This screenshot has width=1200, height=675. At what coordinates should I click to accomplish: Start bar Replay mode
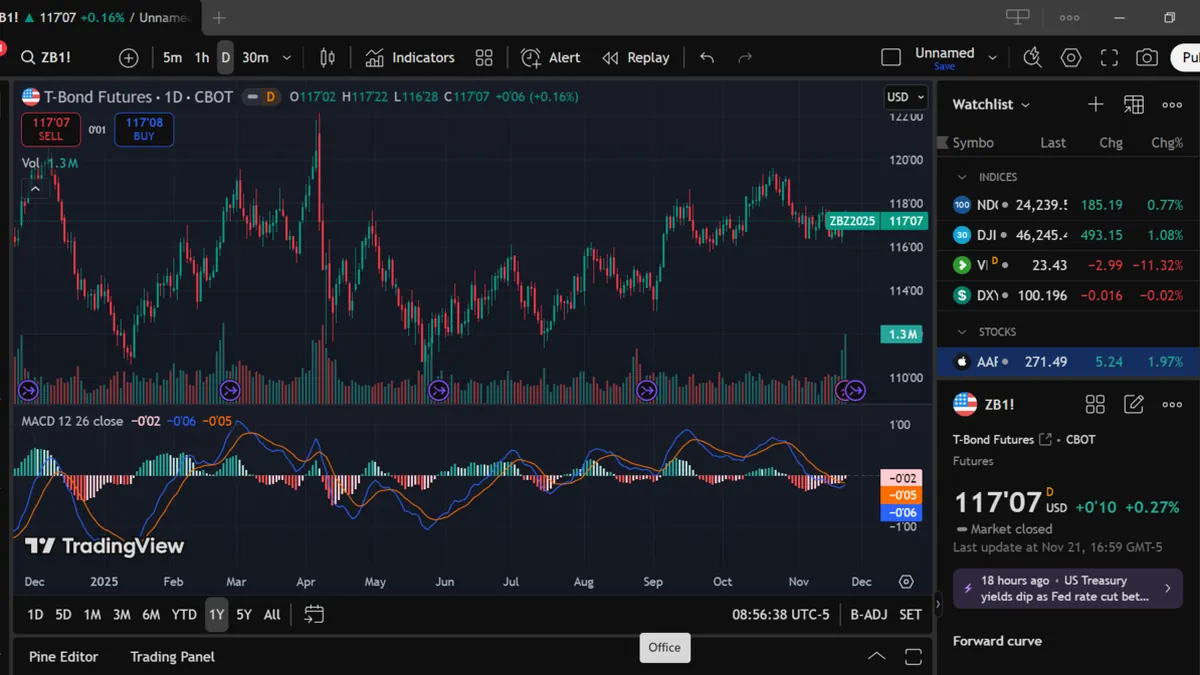(x=636, y=58)
